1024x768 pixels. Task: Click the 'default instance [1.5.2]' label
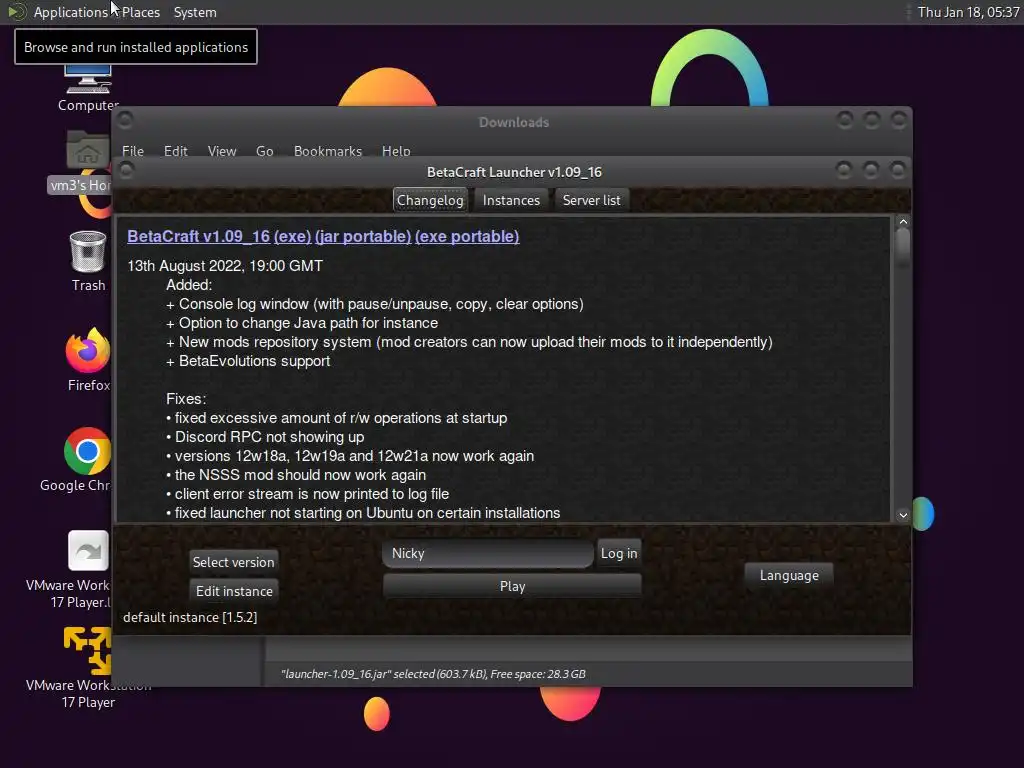tap(190, 617)
